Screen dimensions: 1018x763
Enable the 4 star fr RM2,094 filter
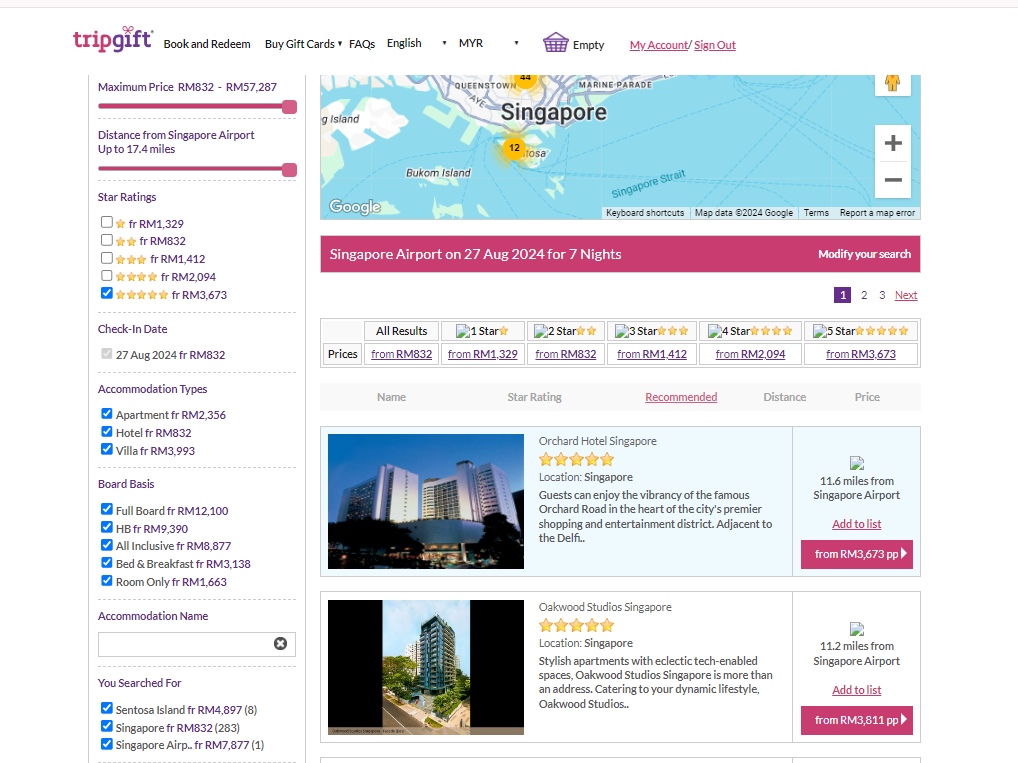[x=107, y=275]
